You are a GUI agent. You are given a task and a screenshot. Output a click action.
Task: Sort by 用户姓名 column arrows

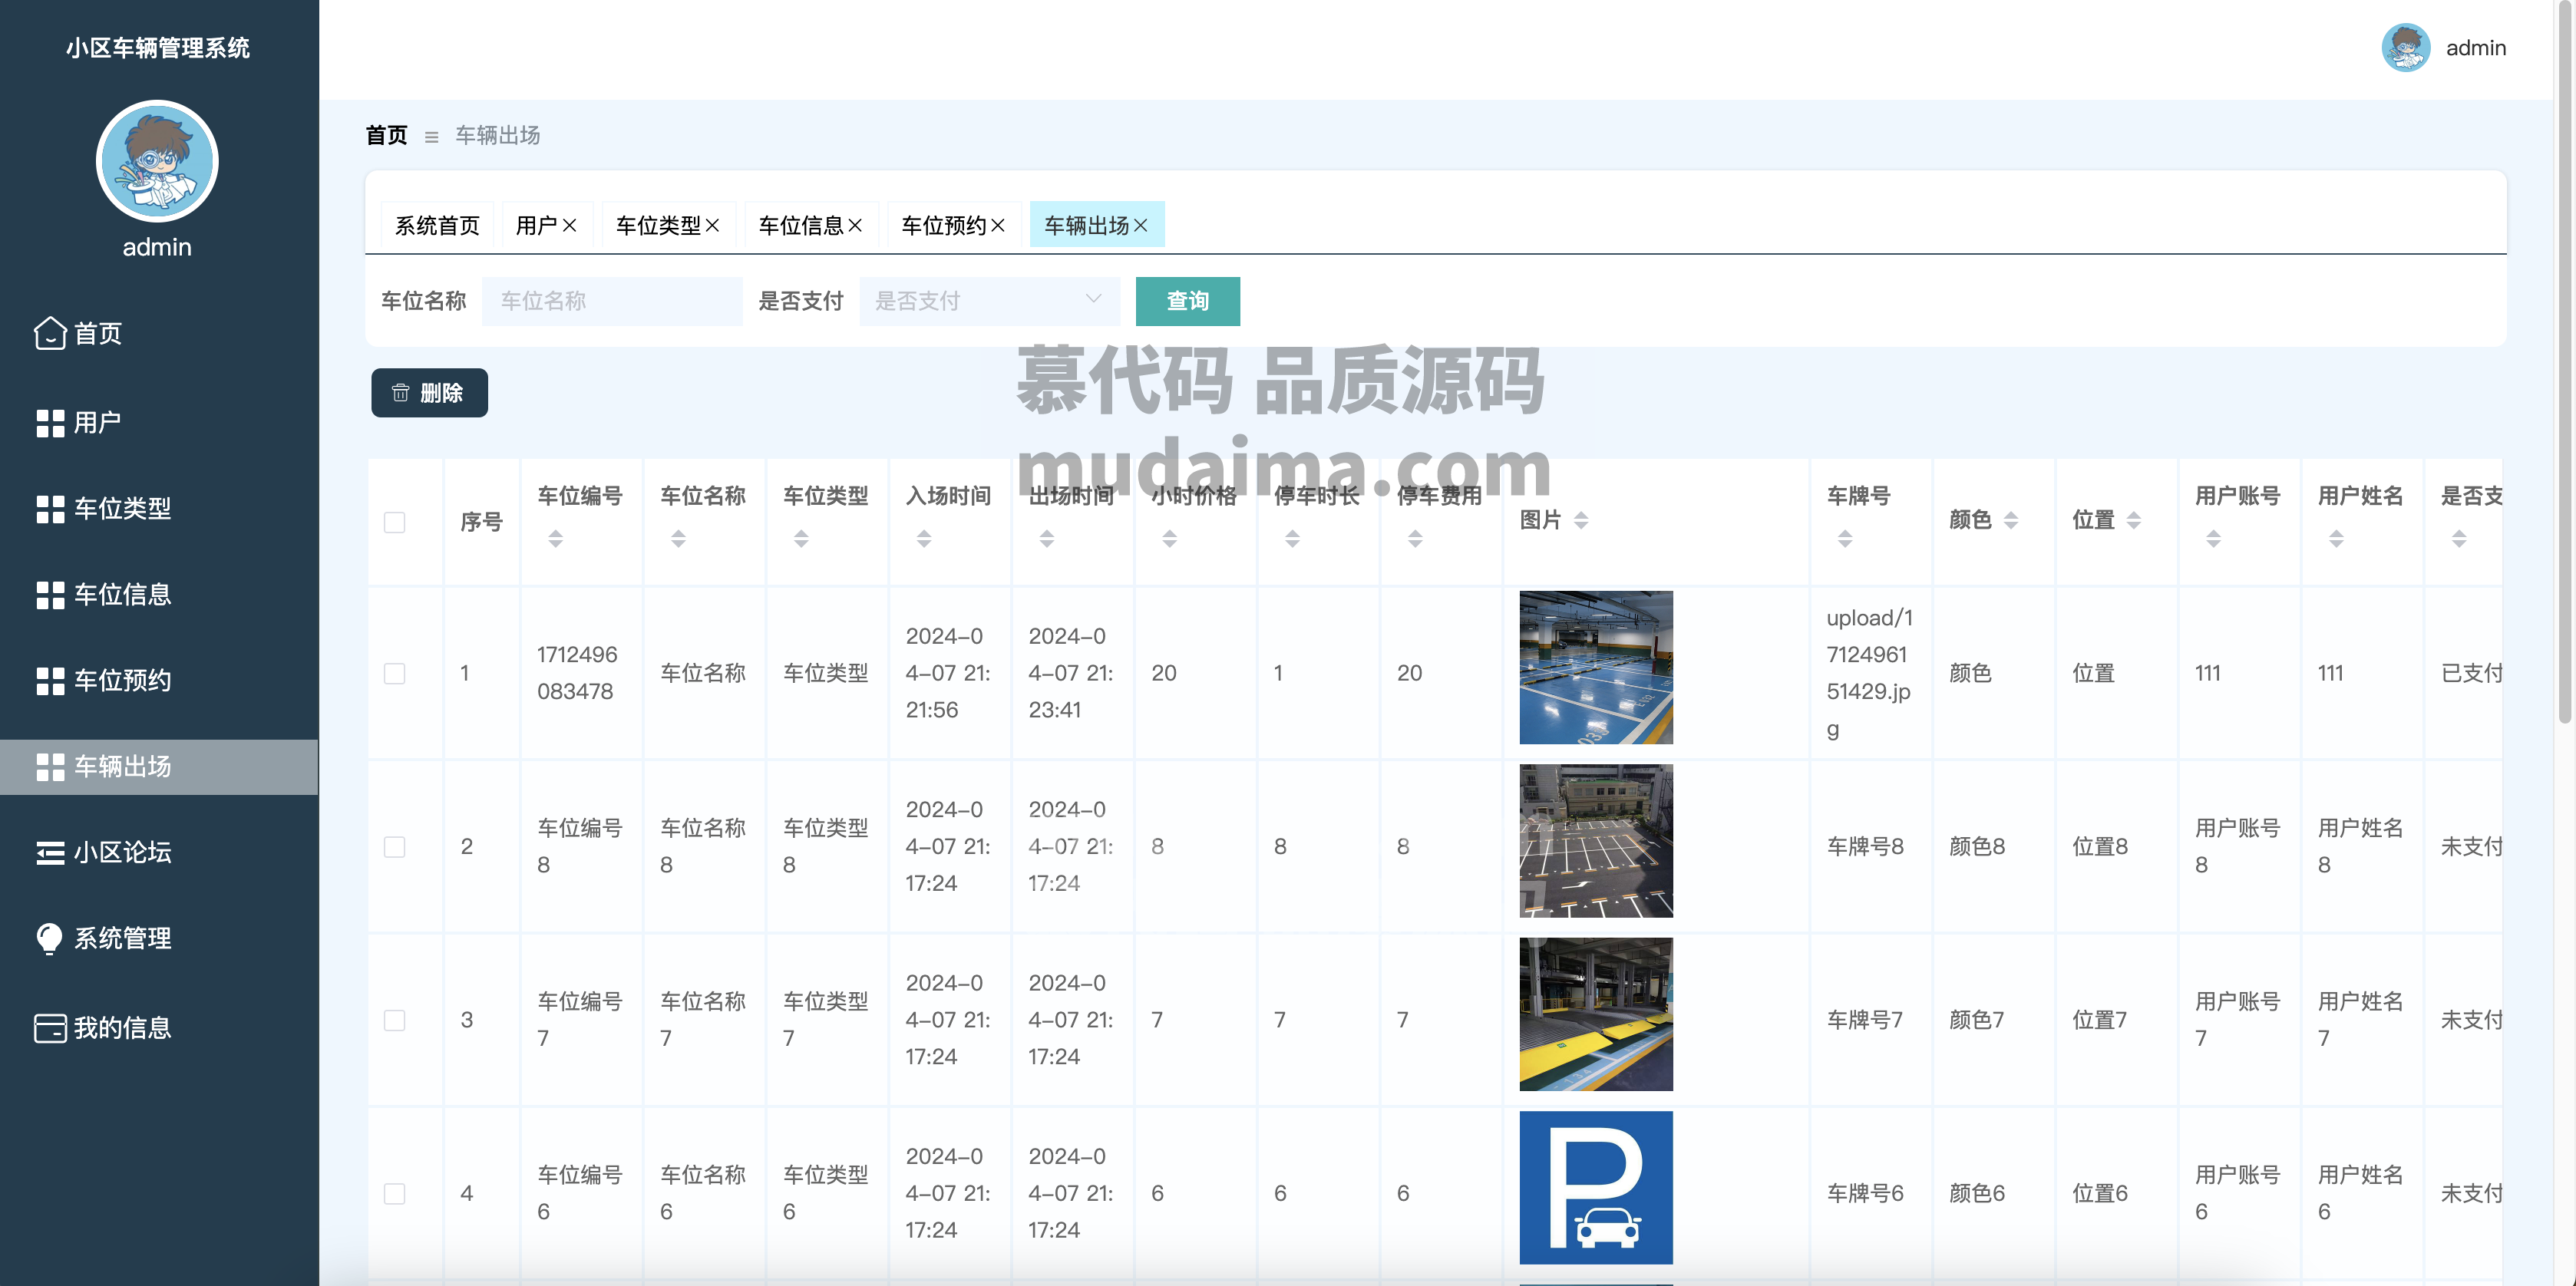click(2336, 539)
